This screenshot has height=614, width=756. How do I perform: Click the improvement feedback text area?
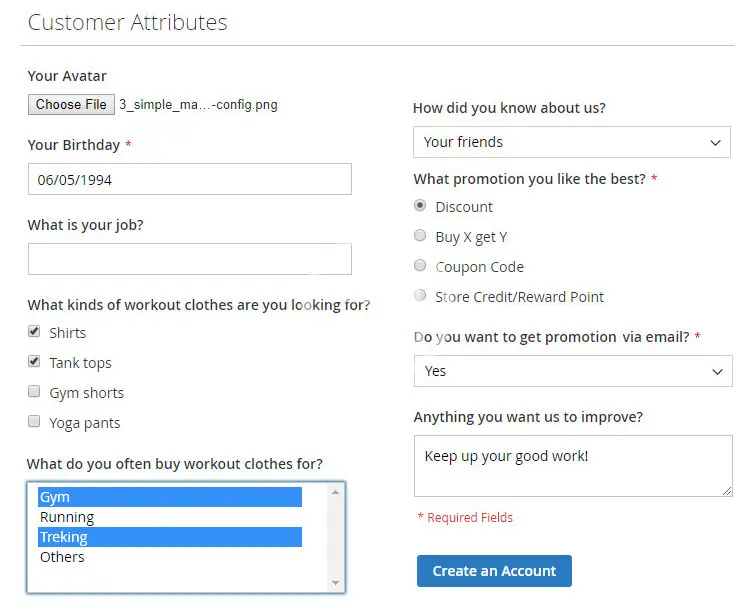[x=572, y=465]
